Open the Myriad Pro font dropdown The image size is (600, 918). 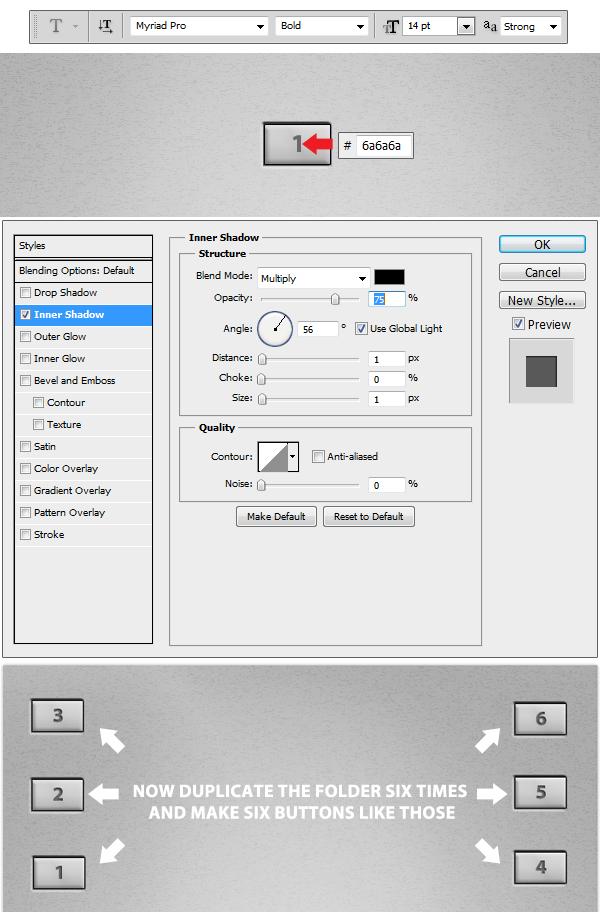point(199,26)
